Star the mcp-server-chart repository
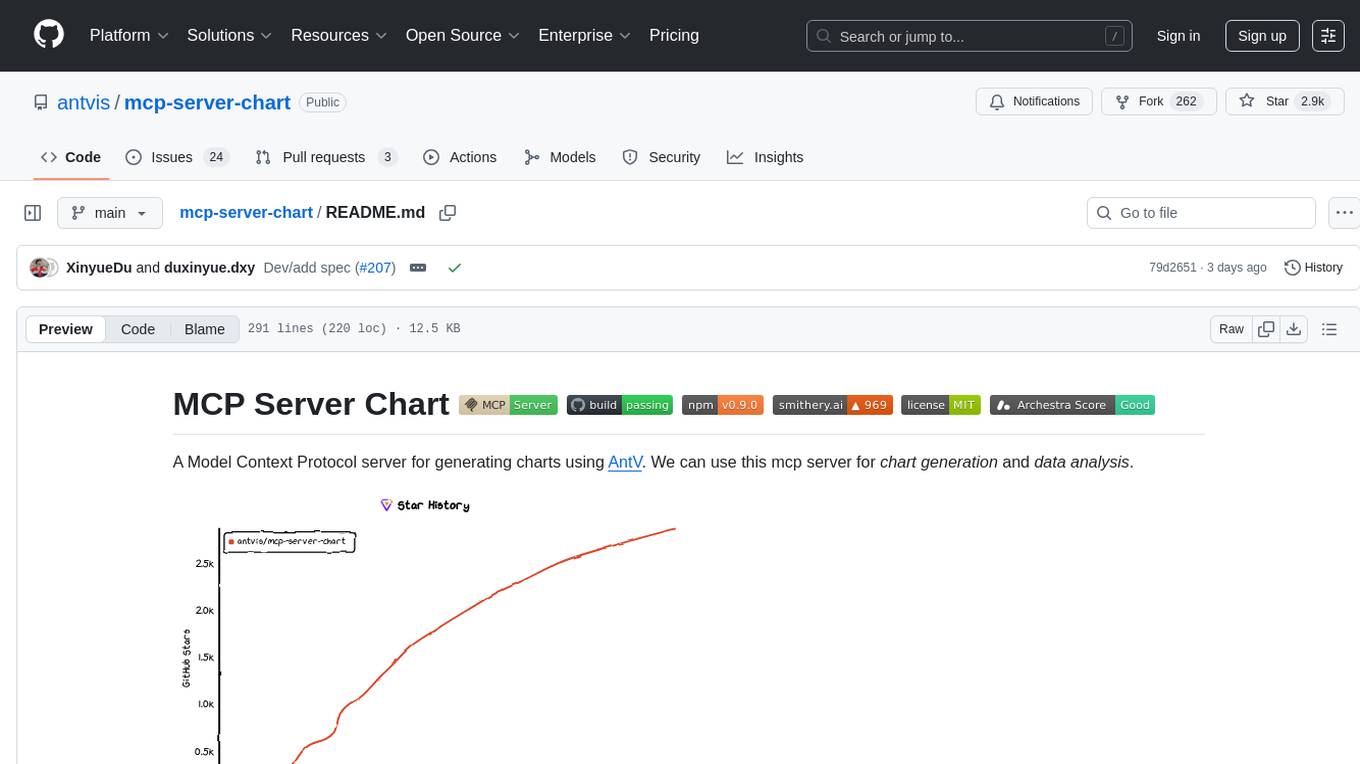 click(x=1265, y=101)
